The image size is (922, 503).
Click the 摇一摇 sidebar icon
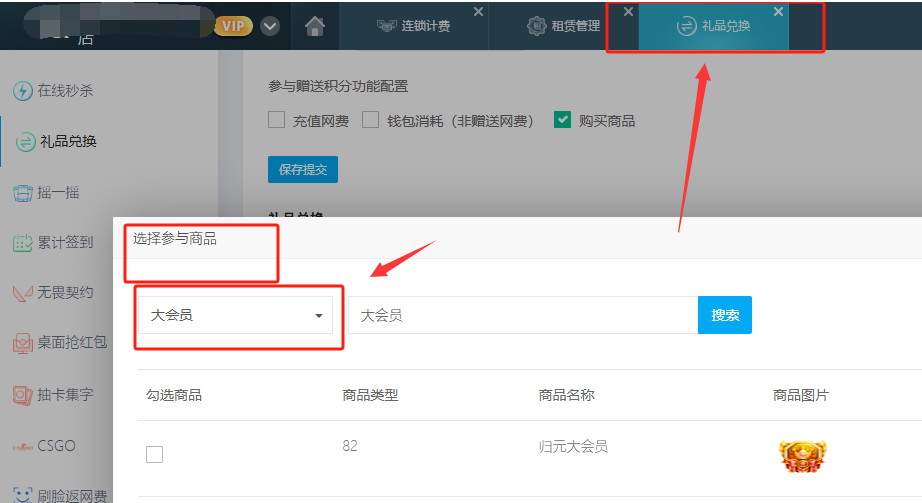(x=22, y=193)
